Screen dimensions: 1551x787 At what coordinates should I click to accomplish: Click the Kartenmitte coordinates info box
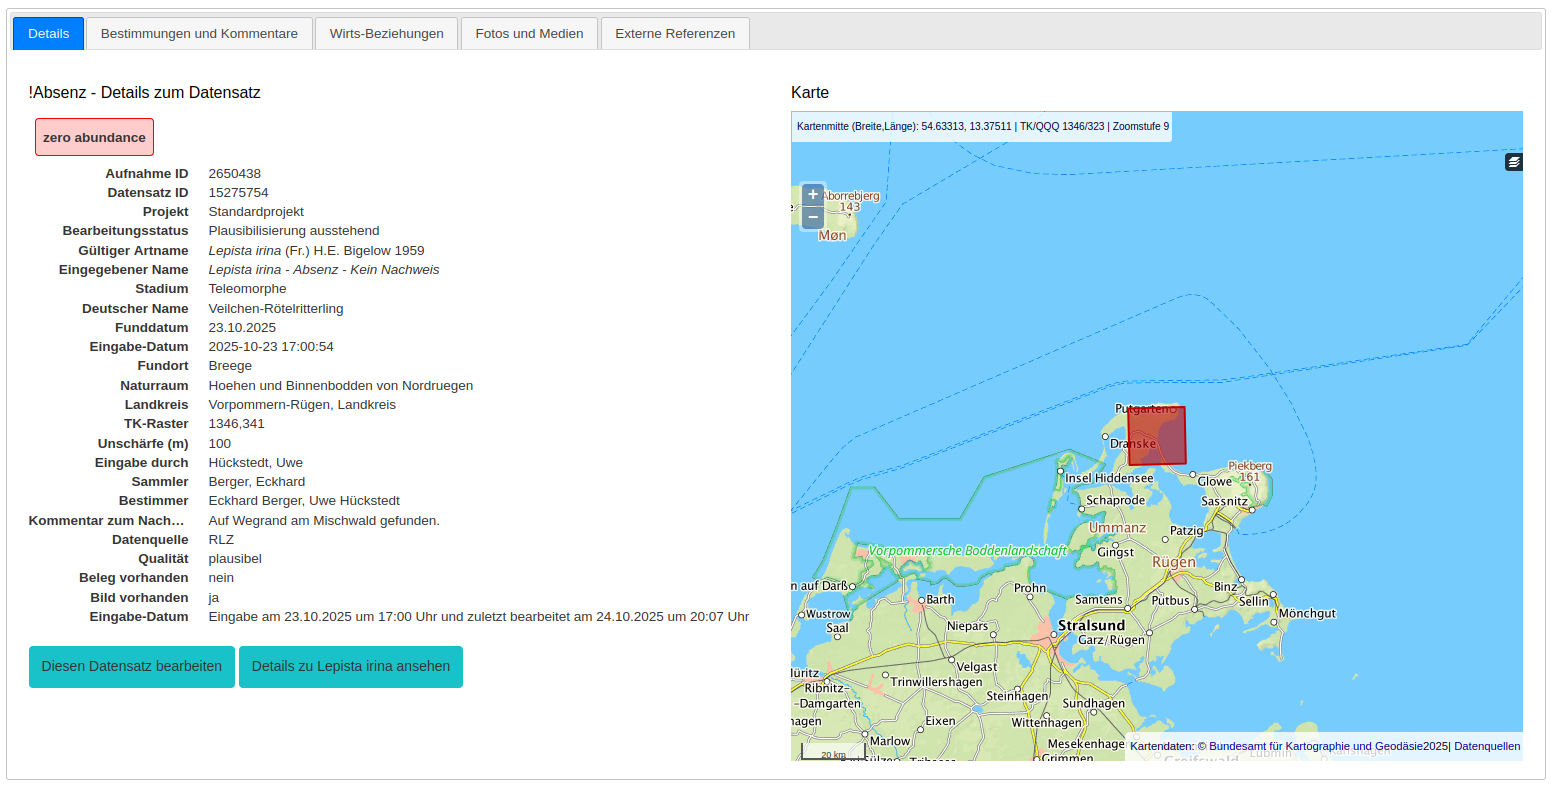[981, 127]
